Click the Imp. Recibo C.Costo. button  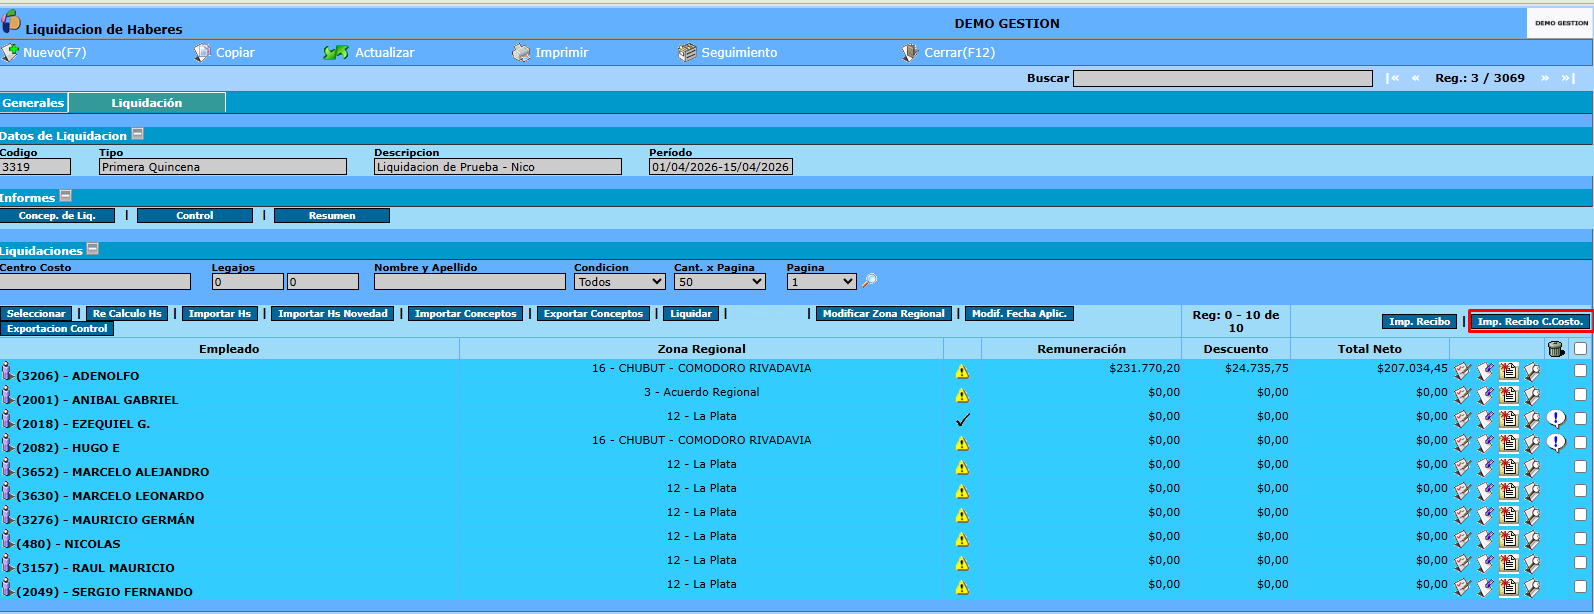point(1530,322)
